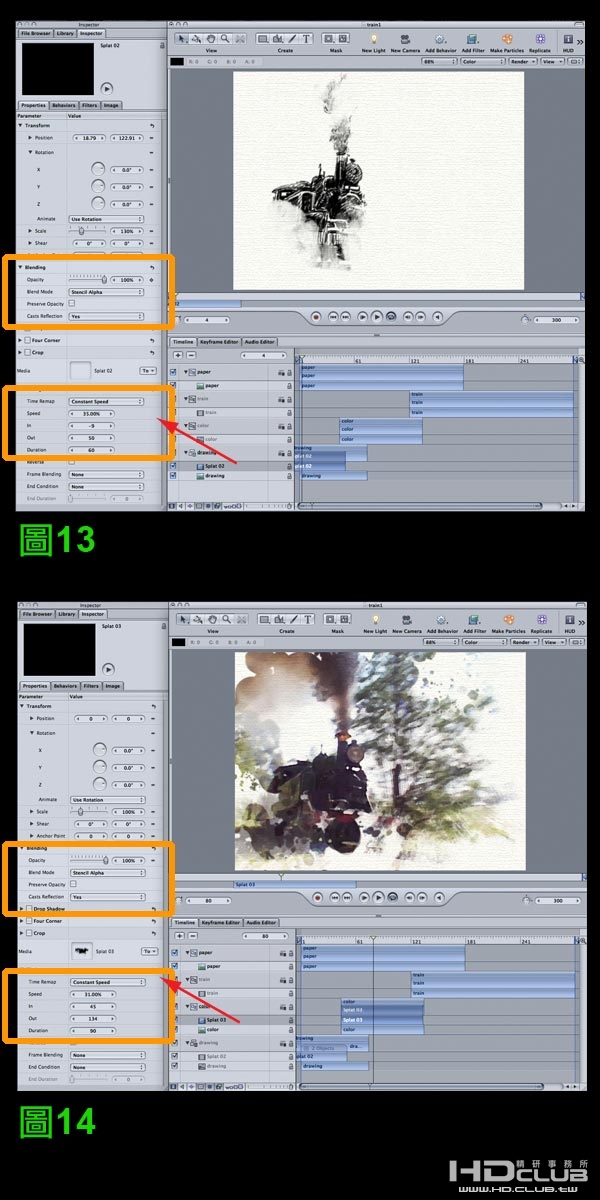Open Add Behavior in Splat 02 window toolbar
The width and height of the screenshot is (600, 1200).
coord(439,39)
